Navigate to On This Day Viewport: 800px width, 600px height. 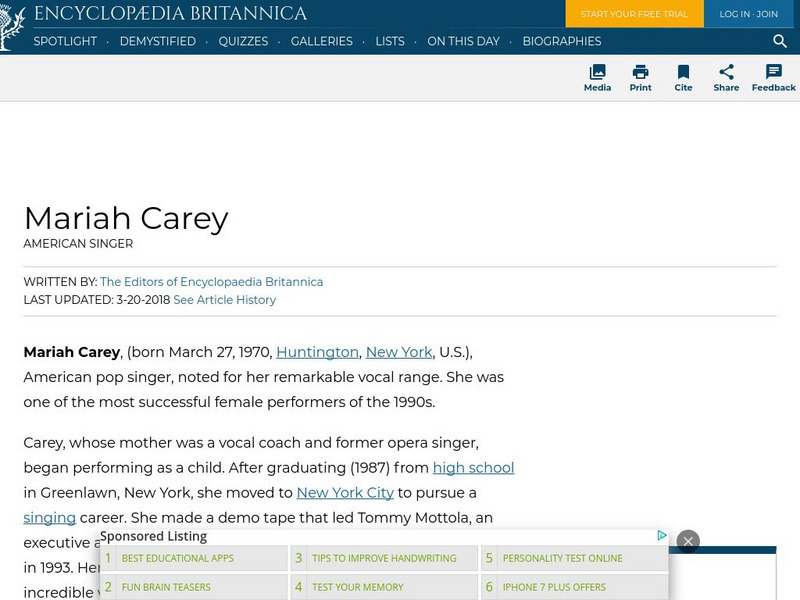point(463,42)
